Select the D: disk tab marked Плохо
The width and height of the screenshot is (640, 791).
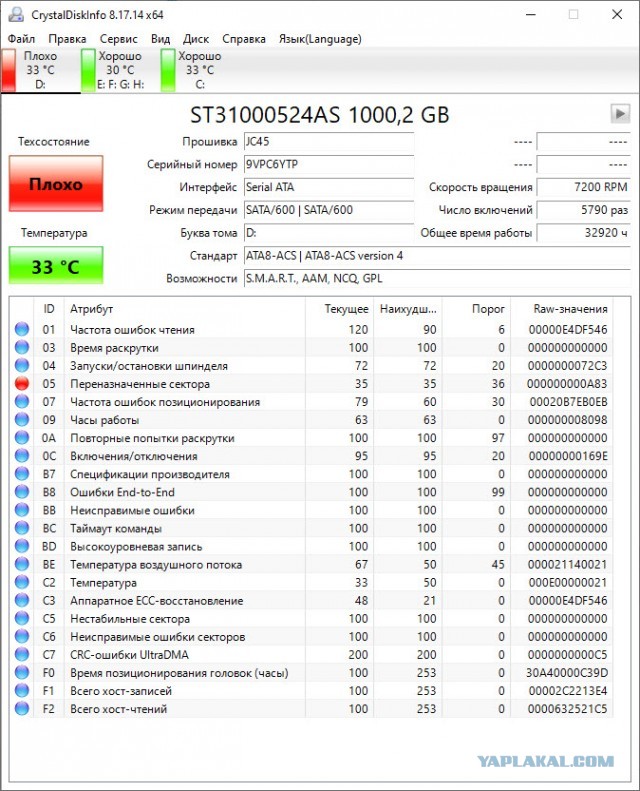[40, 70]
